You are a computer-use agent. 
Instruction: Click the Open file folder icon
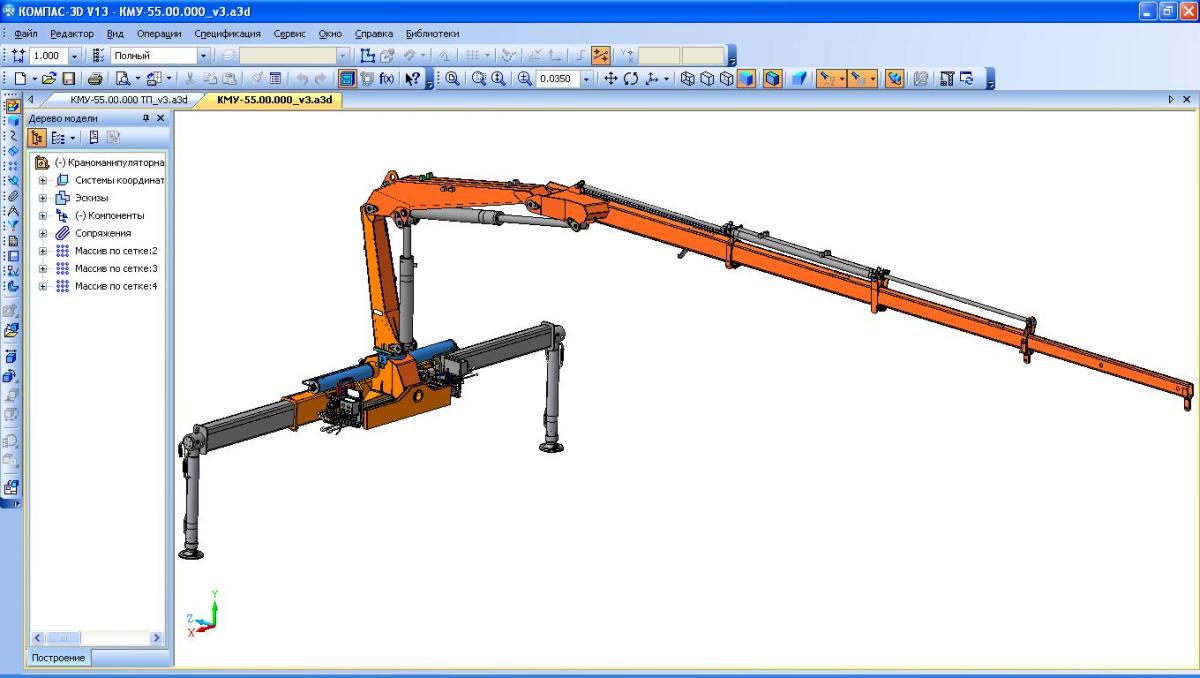[49, 78]
